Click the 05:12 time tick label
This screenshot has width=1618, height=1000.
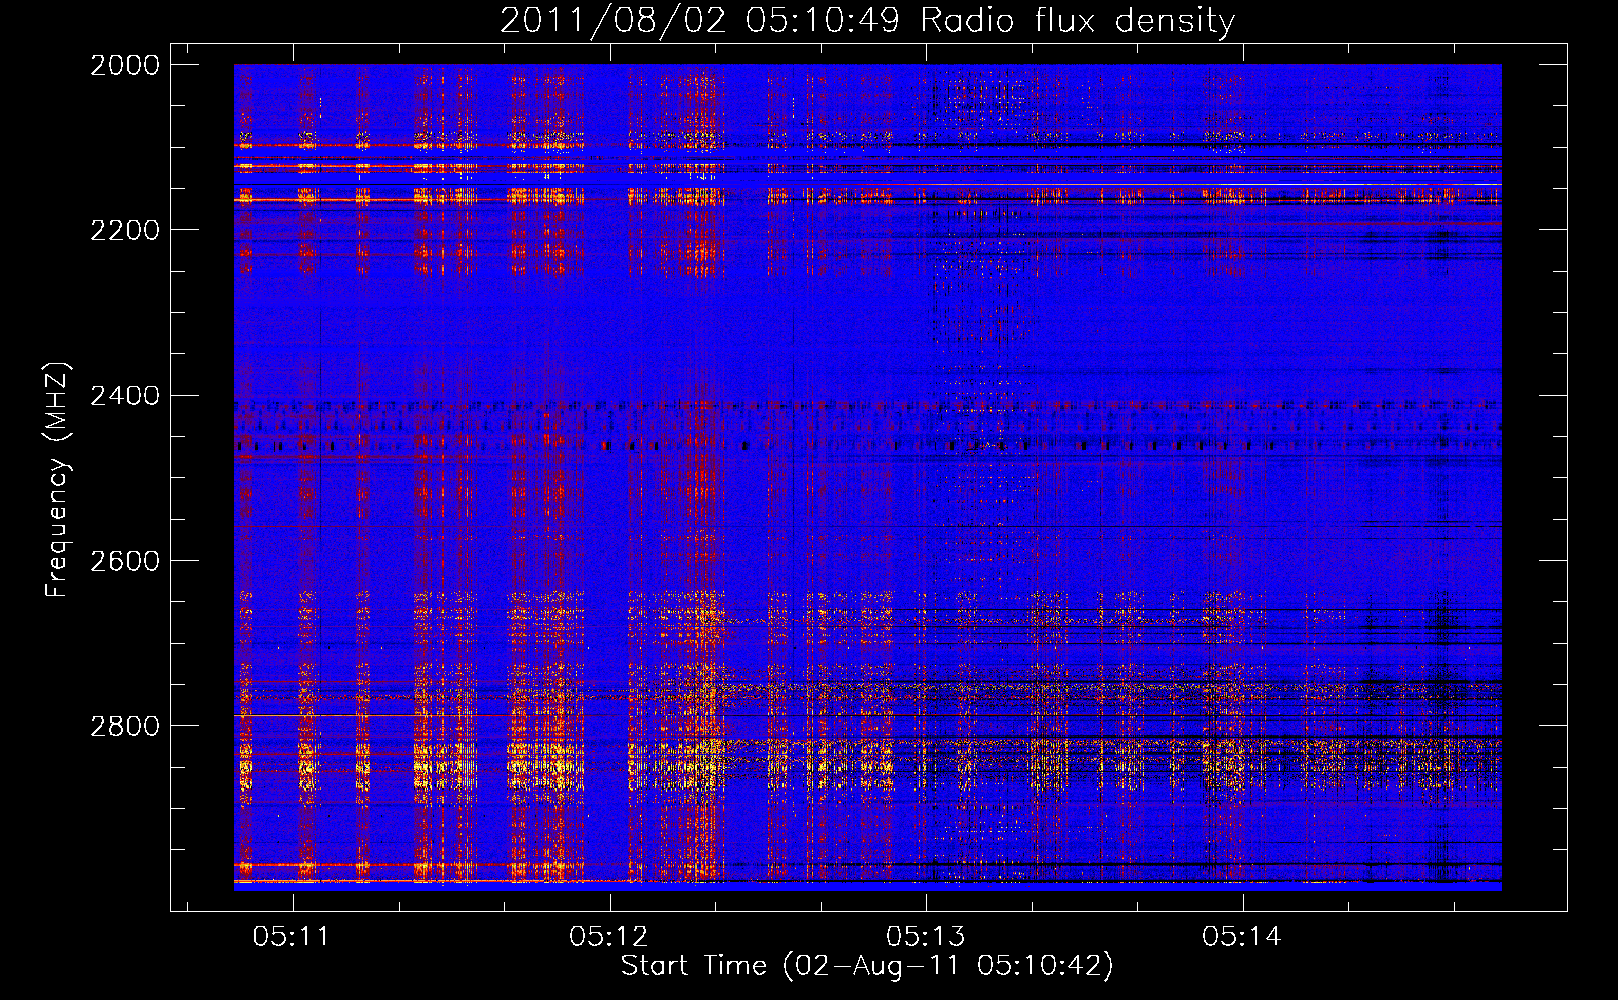coord(608,937)
